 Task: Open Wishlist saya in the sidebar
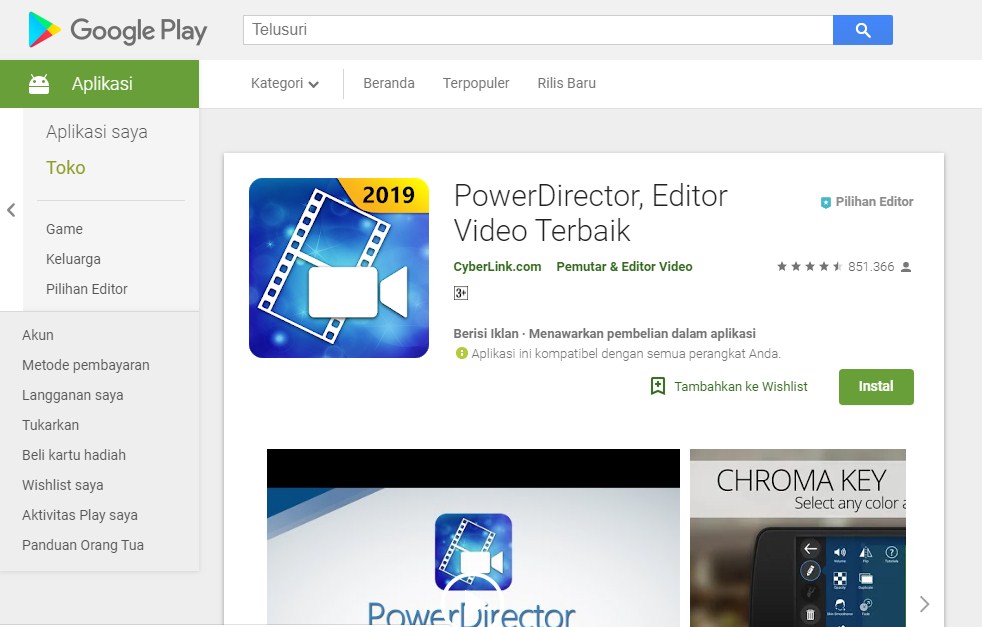[63, 485]
